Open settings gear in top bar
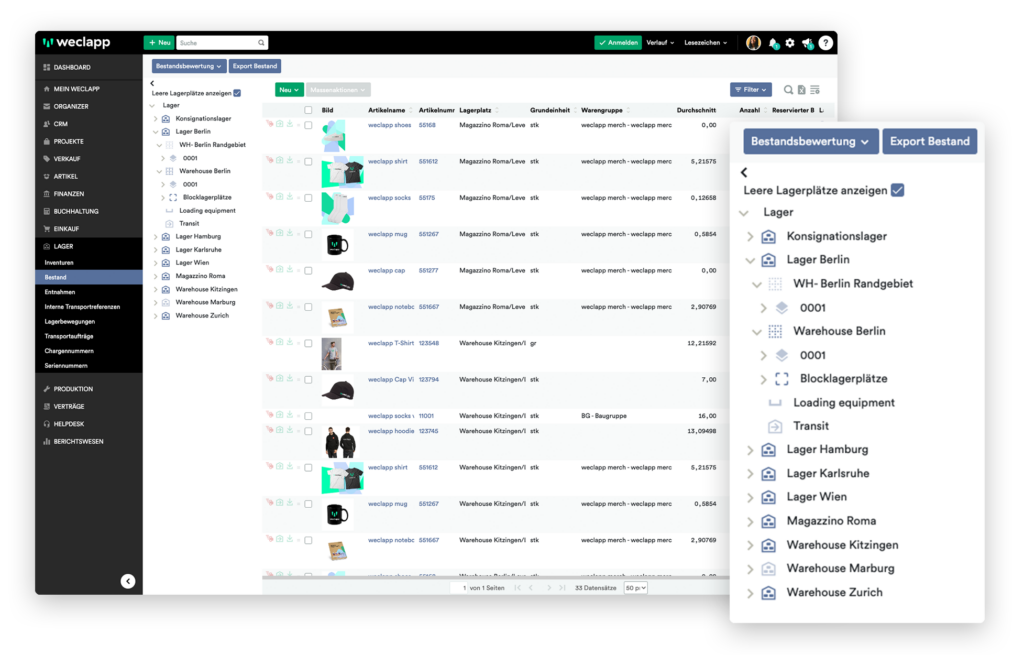 point(790,42)
